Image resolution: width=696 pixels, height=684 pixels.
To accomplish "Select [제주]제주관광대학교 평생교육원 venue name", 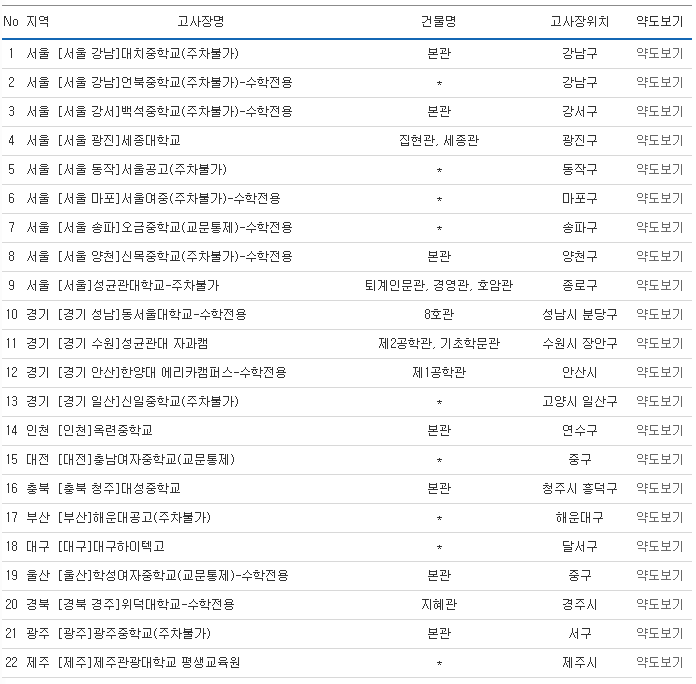I will (x=149, y=663).
